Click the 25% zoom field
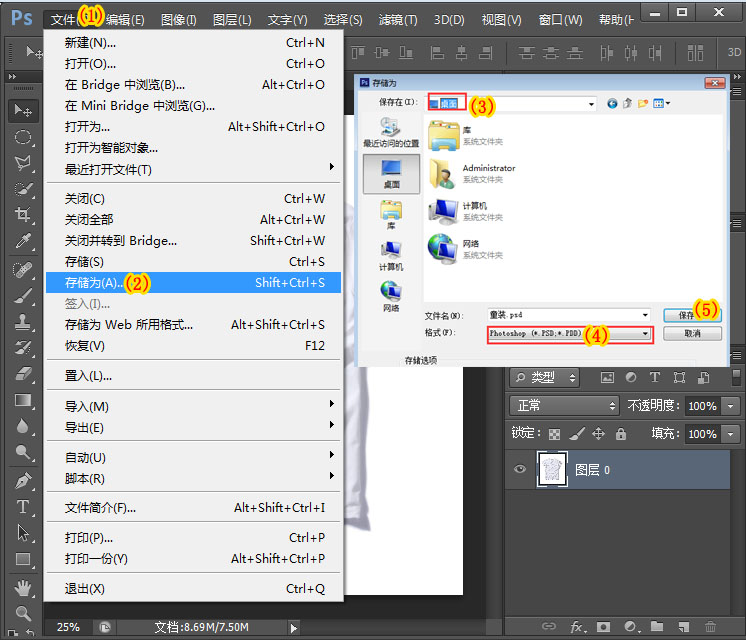Image resolution: width=746 pixels, height=640 pixels. (x=68, y=627)
